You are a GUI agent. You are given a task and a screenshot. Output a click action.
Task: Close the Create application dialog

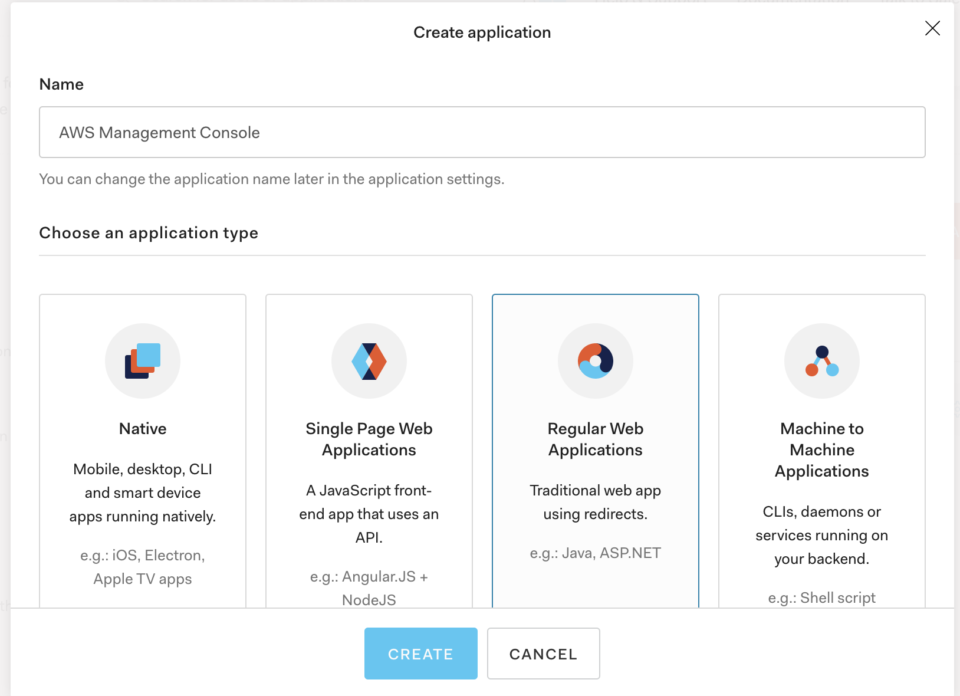(932, 28)
